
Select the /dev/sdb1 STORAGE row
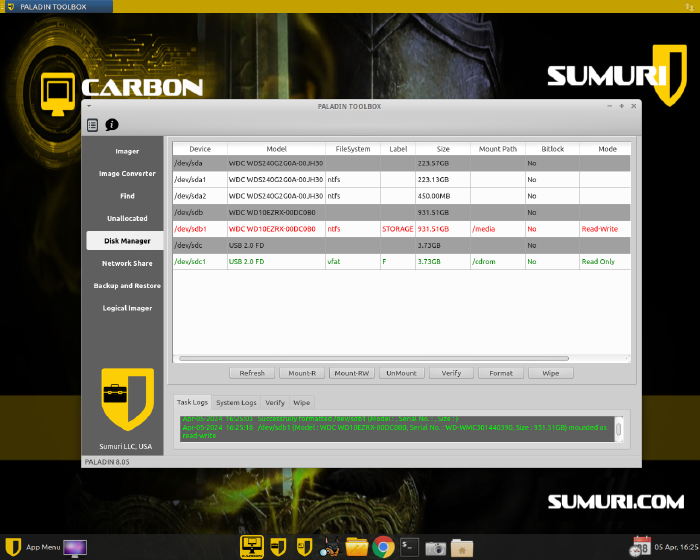click(x=400, y=228)
